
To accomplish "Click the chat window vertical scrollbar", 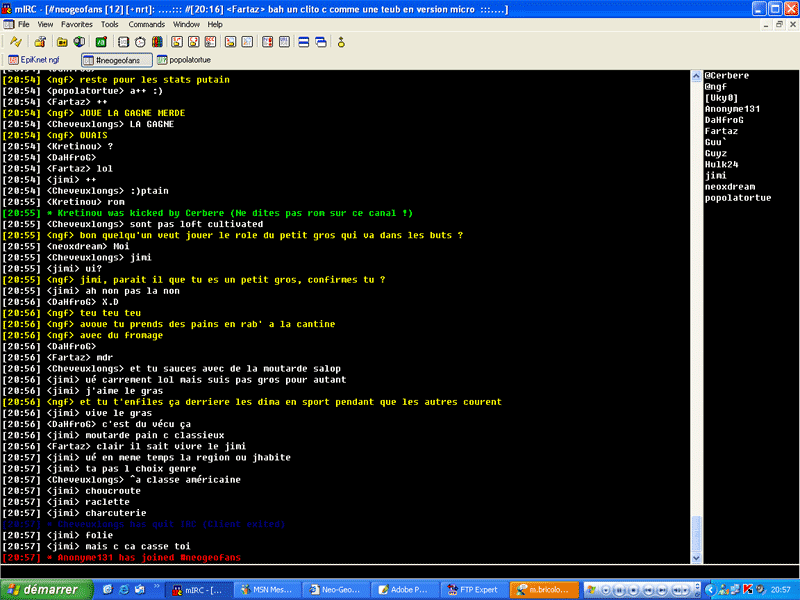I will click(x=696, y=300).
